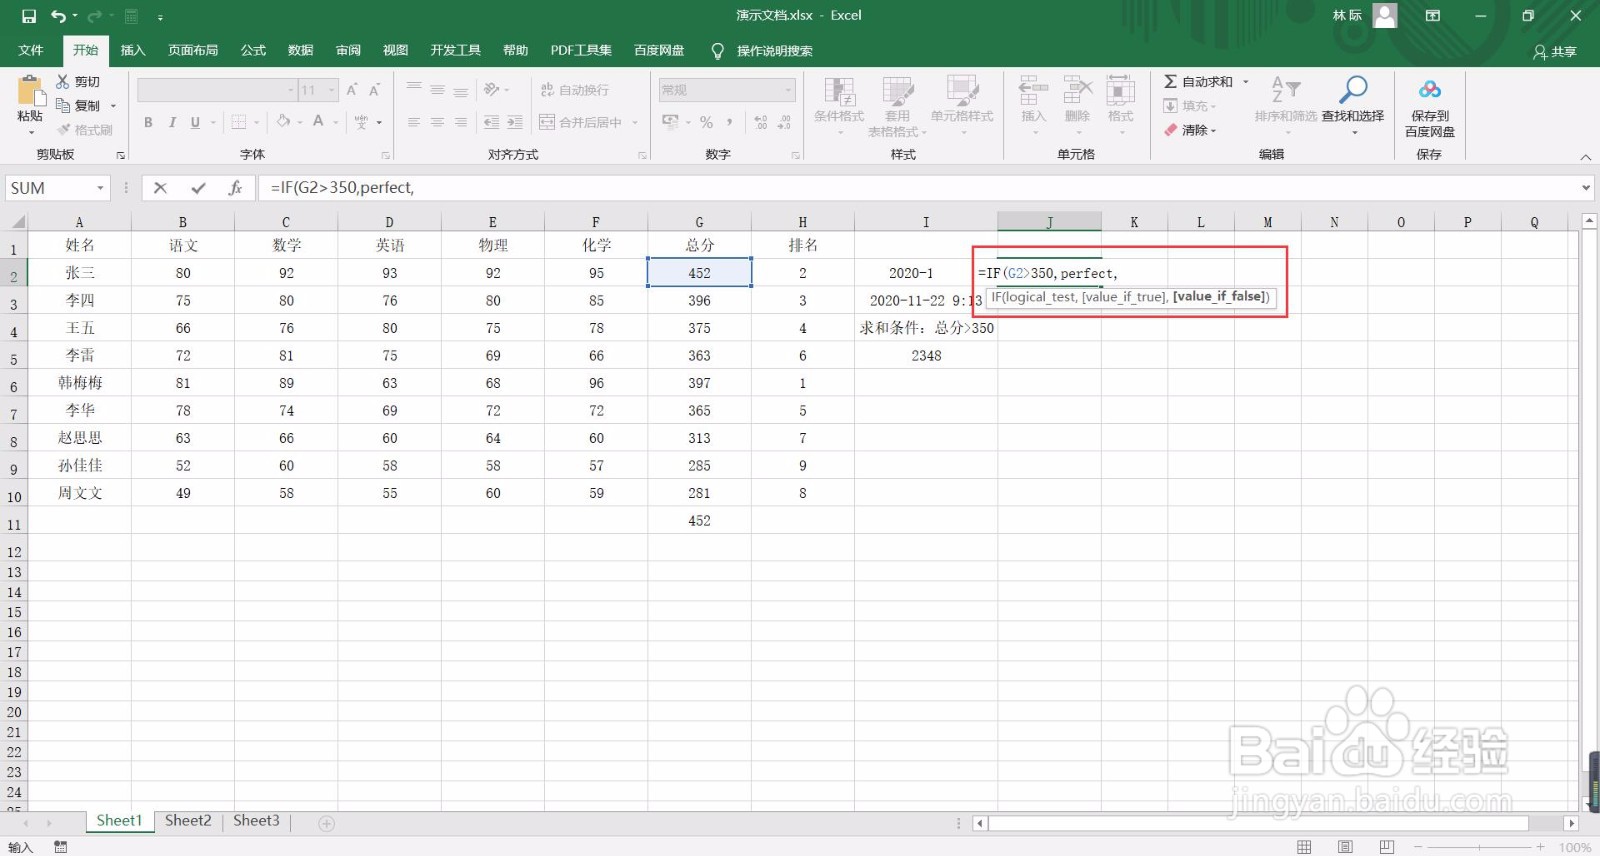
Task: Open the Sheet3 worksheet tab
Action: [256, 821]
